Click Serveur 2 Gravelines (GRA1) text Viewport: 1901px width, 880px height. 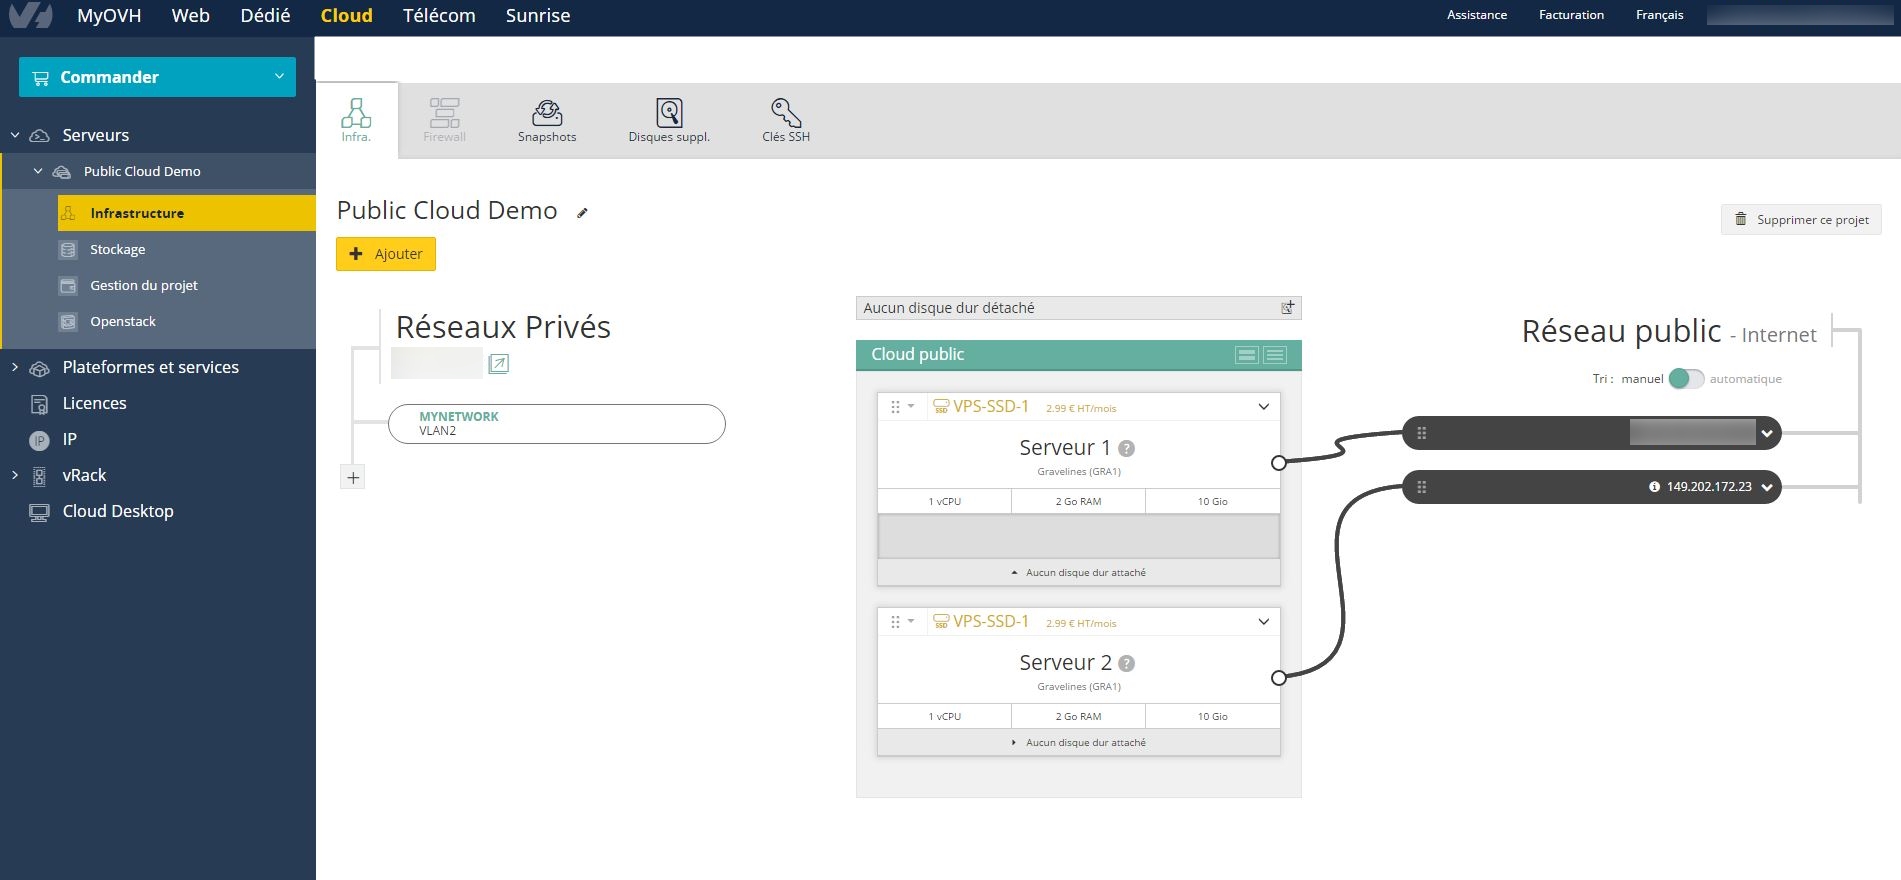(x=1078, y=687)
